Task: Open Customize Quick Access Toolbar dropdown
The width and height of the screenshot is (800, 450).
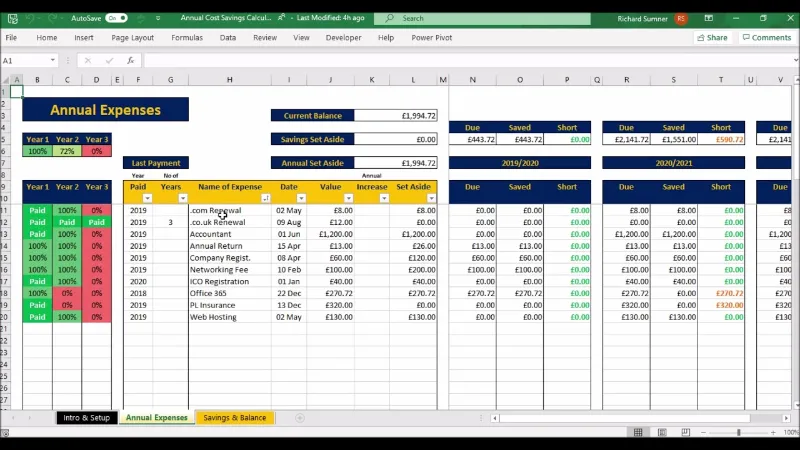Action: coord(158,18)
